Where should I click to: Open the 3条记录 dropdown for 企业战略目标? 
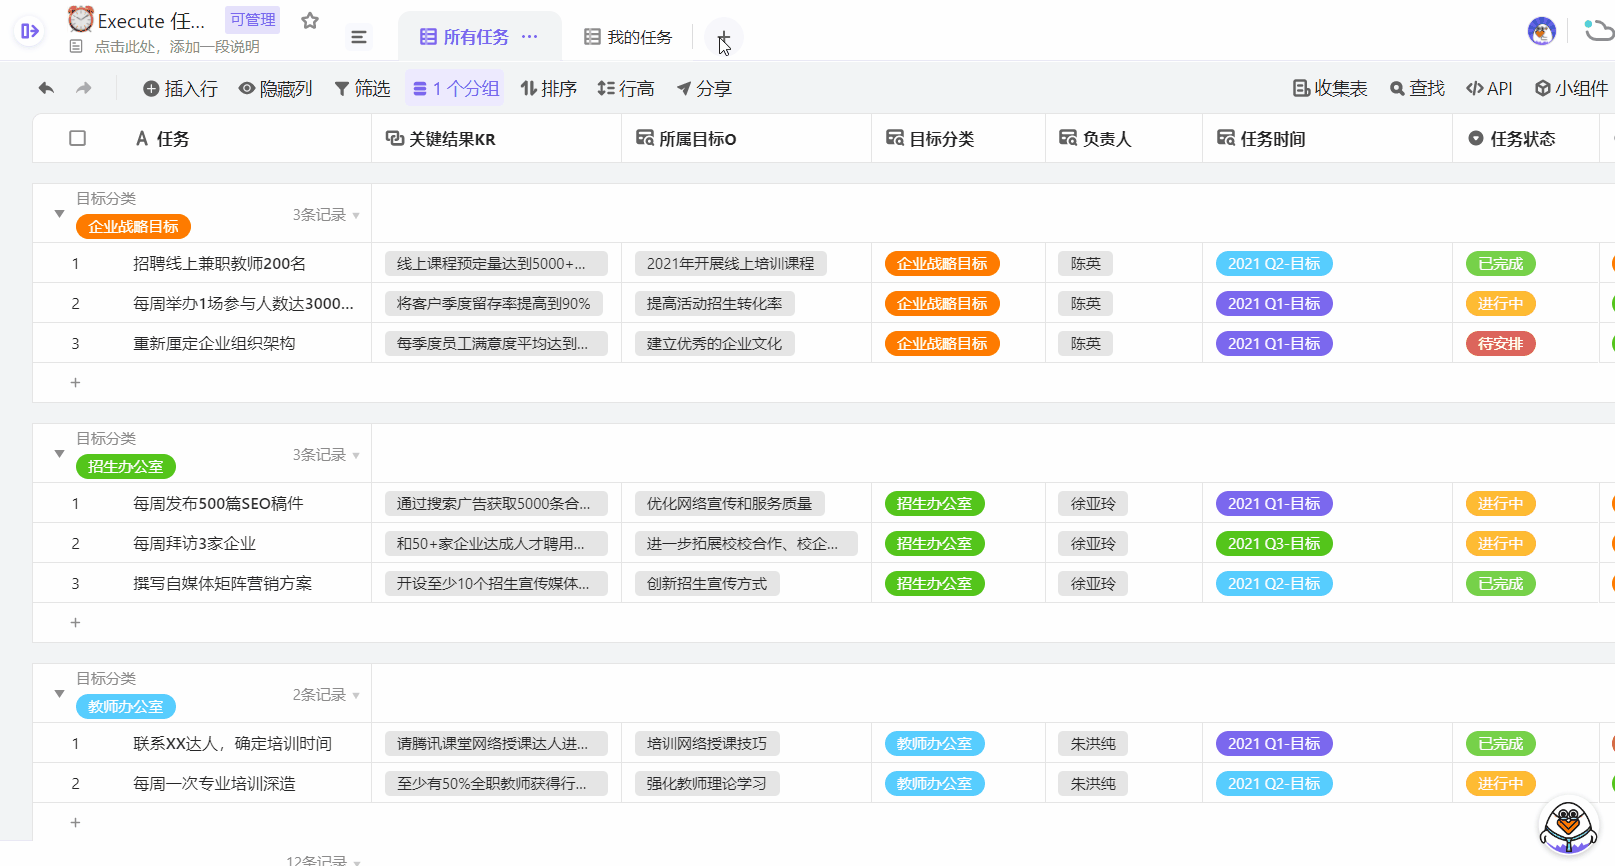326,215
